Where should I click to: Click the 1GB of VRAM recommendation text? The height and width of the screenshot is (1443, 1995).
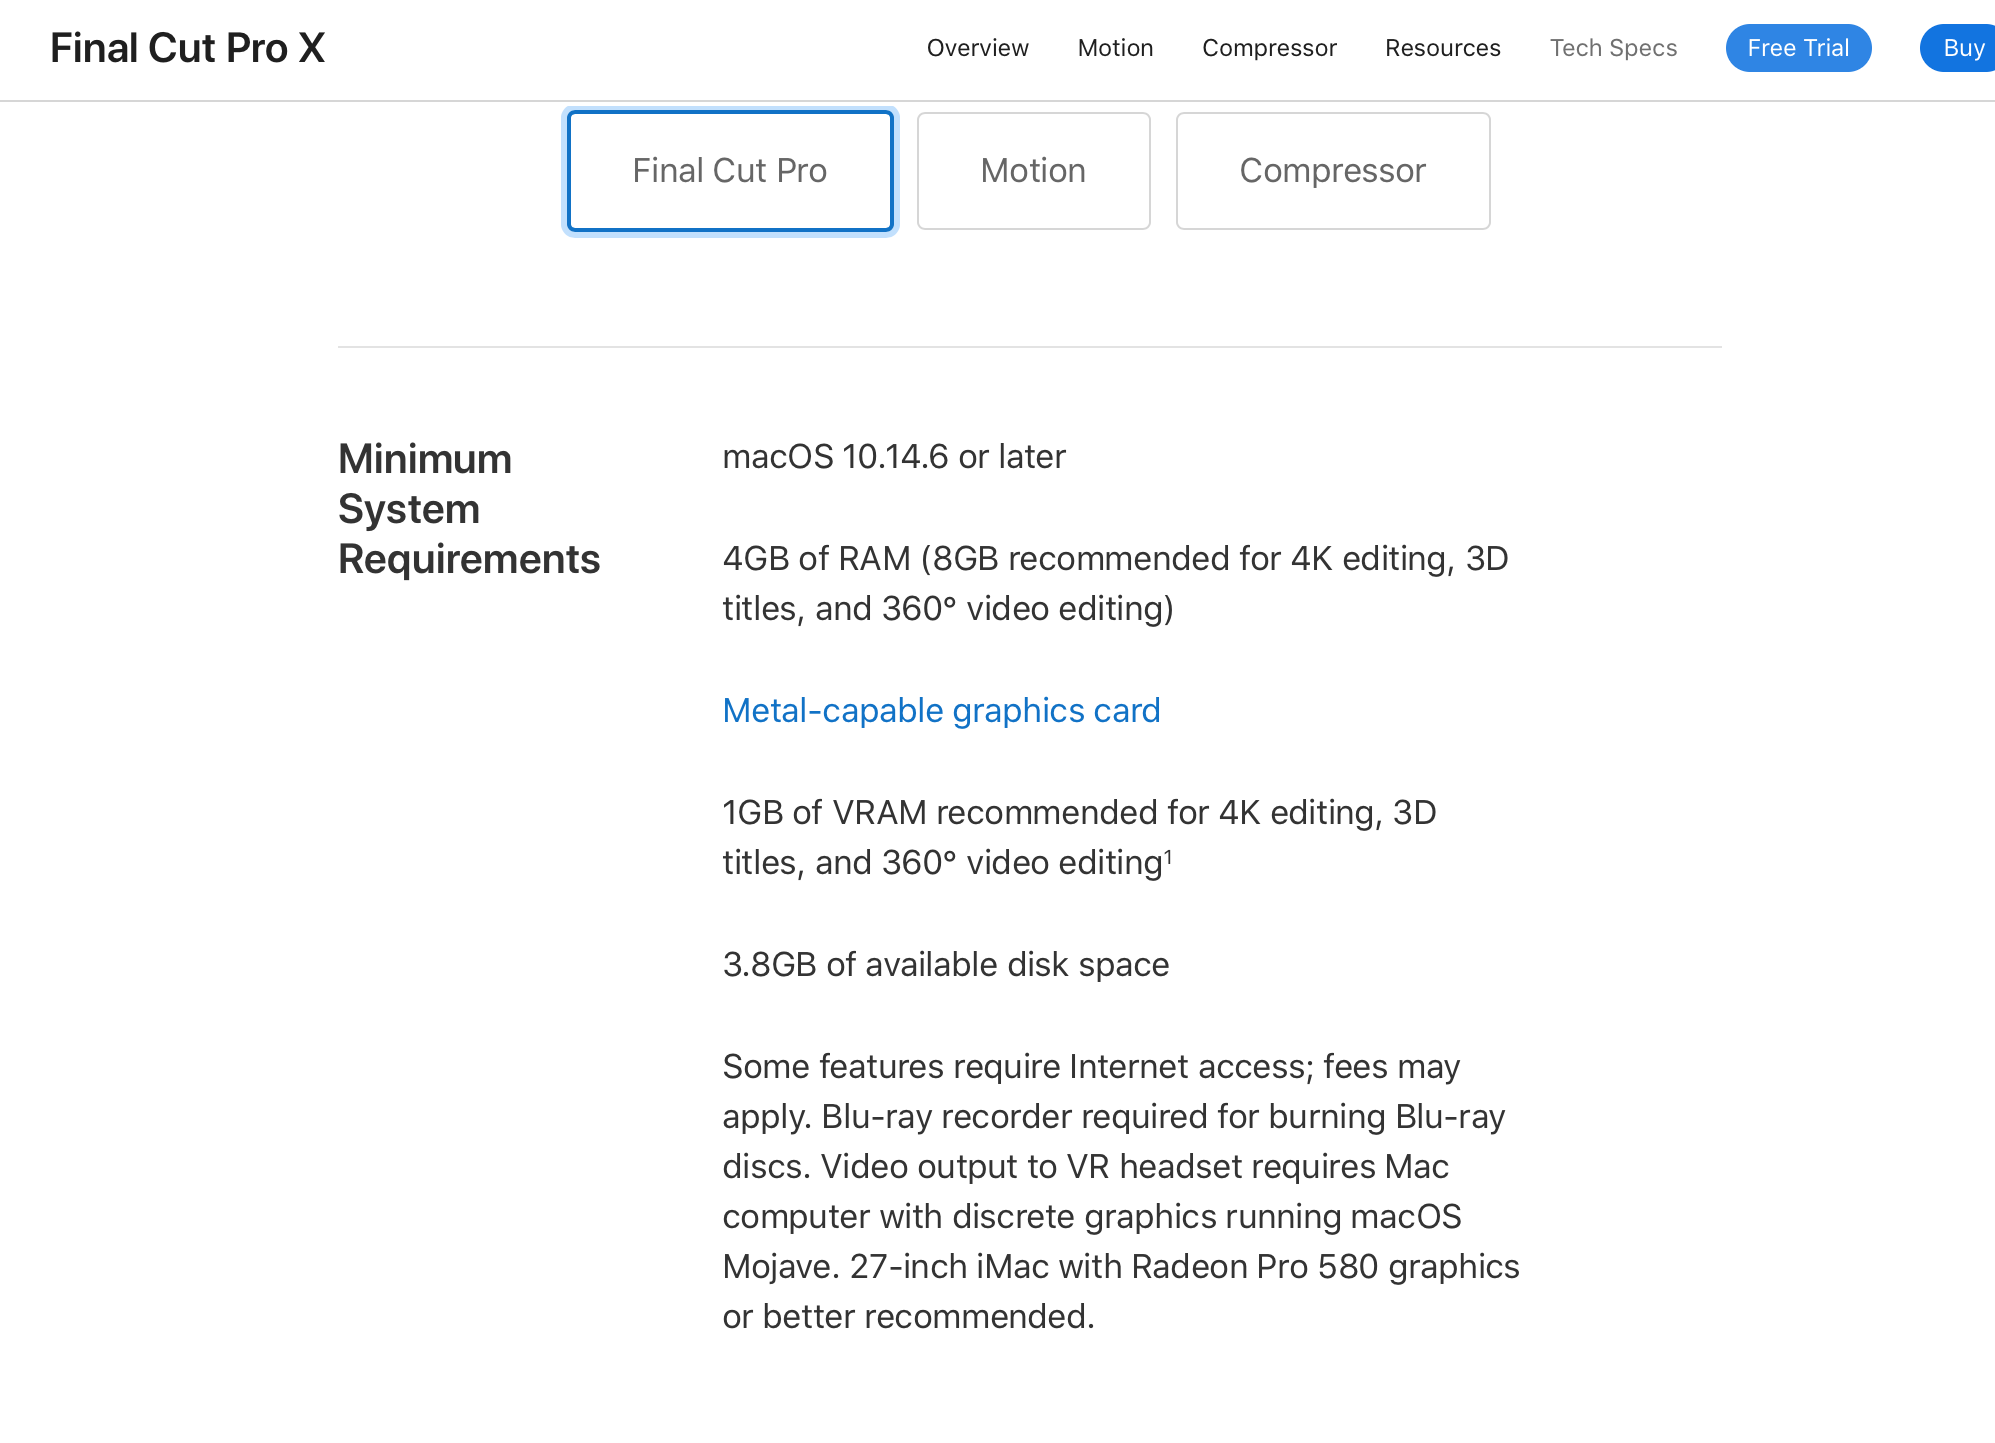click(1079, 837)
